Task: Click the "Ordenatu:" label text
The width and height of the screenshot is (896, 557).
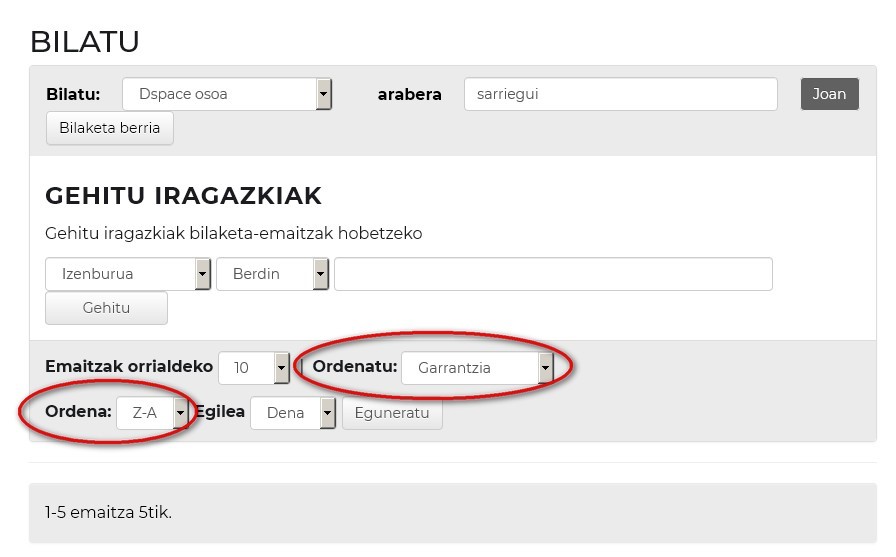Action: point(354,367)
